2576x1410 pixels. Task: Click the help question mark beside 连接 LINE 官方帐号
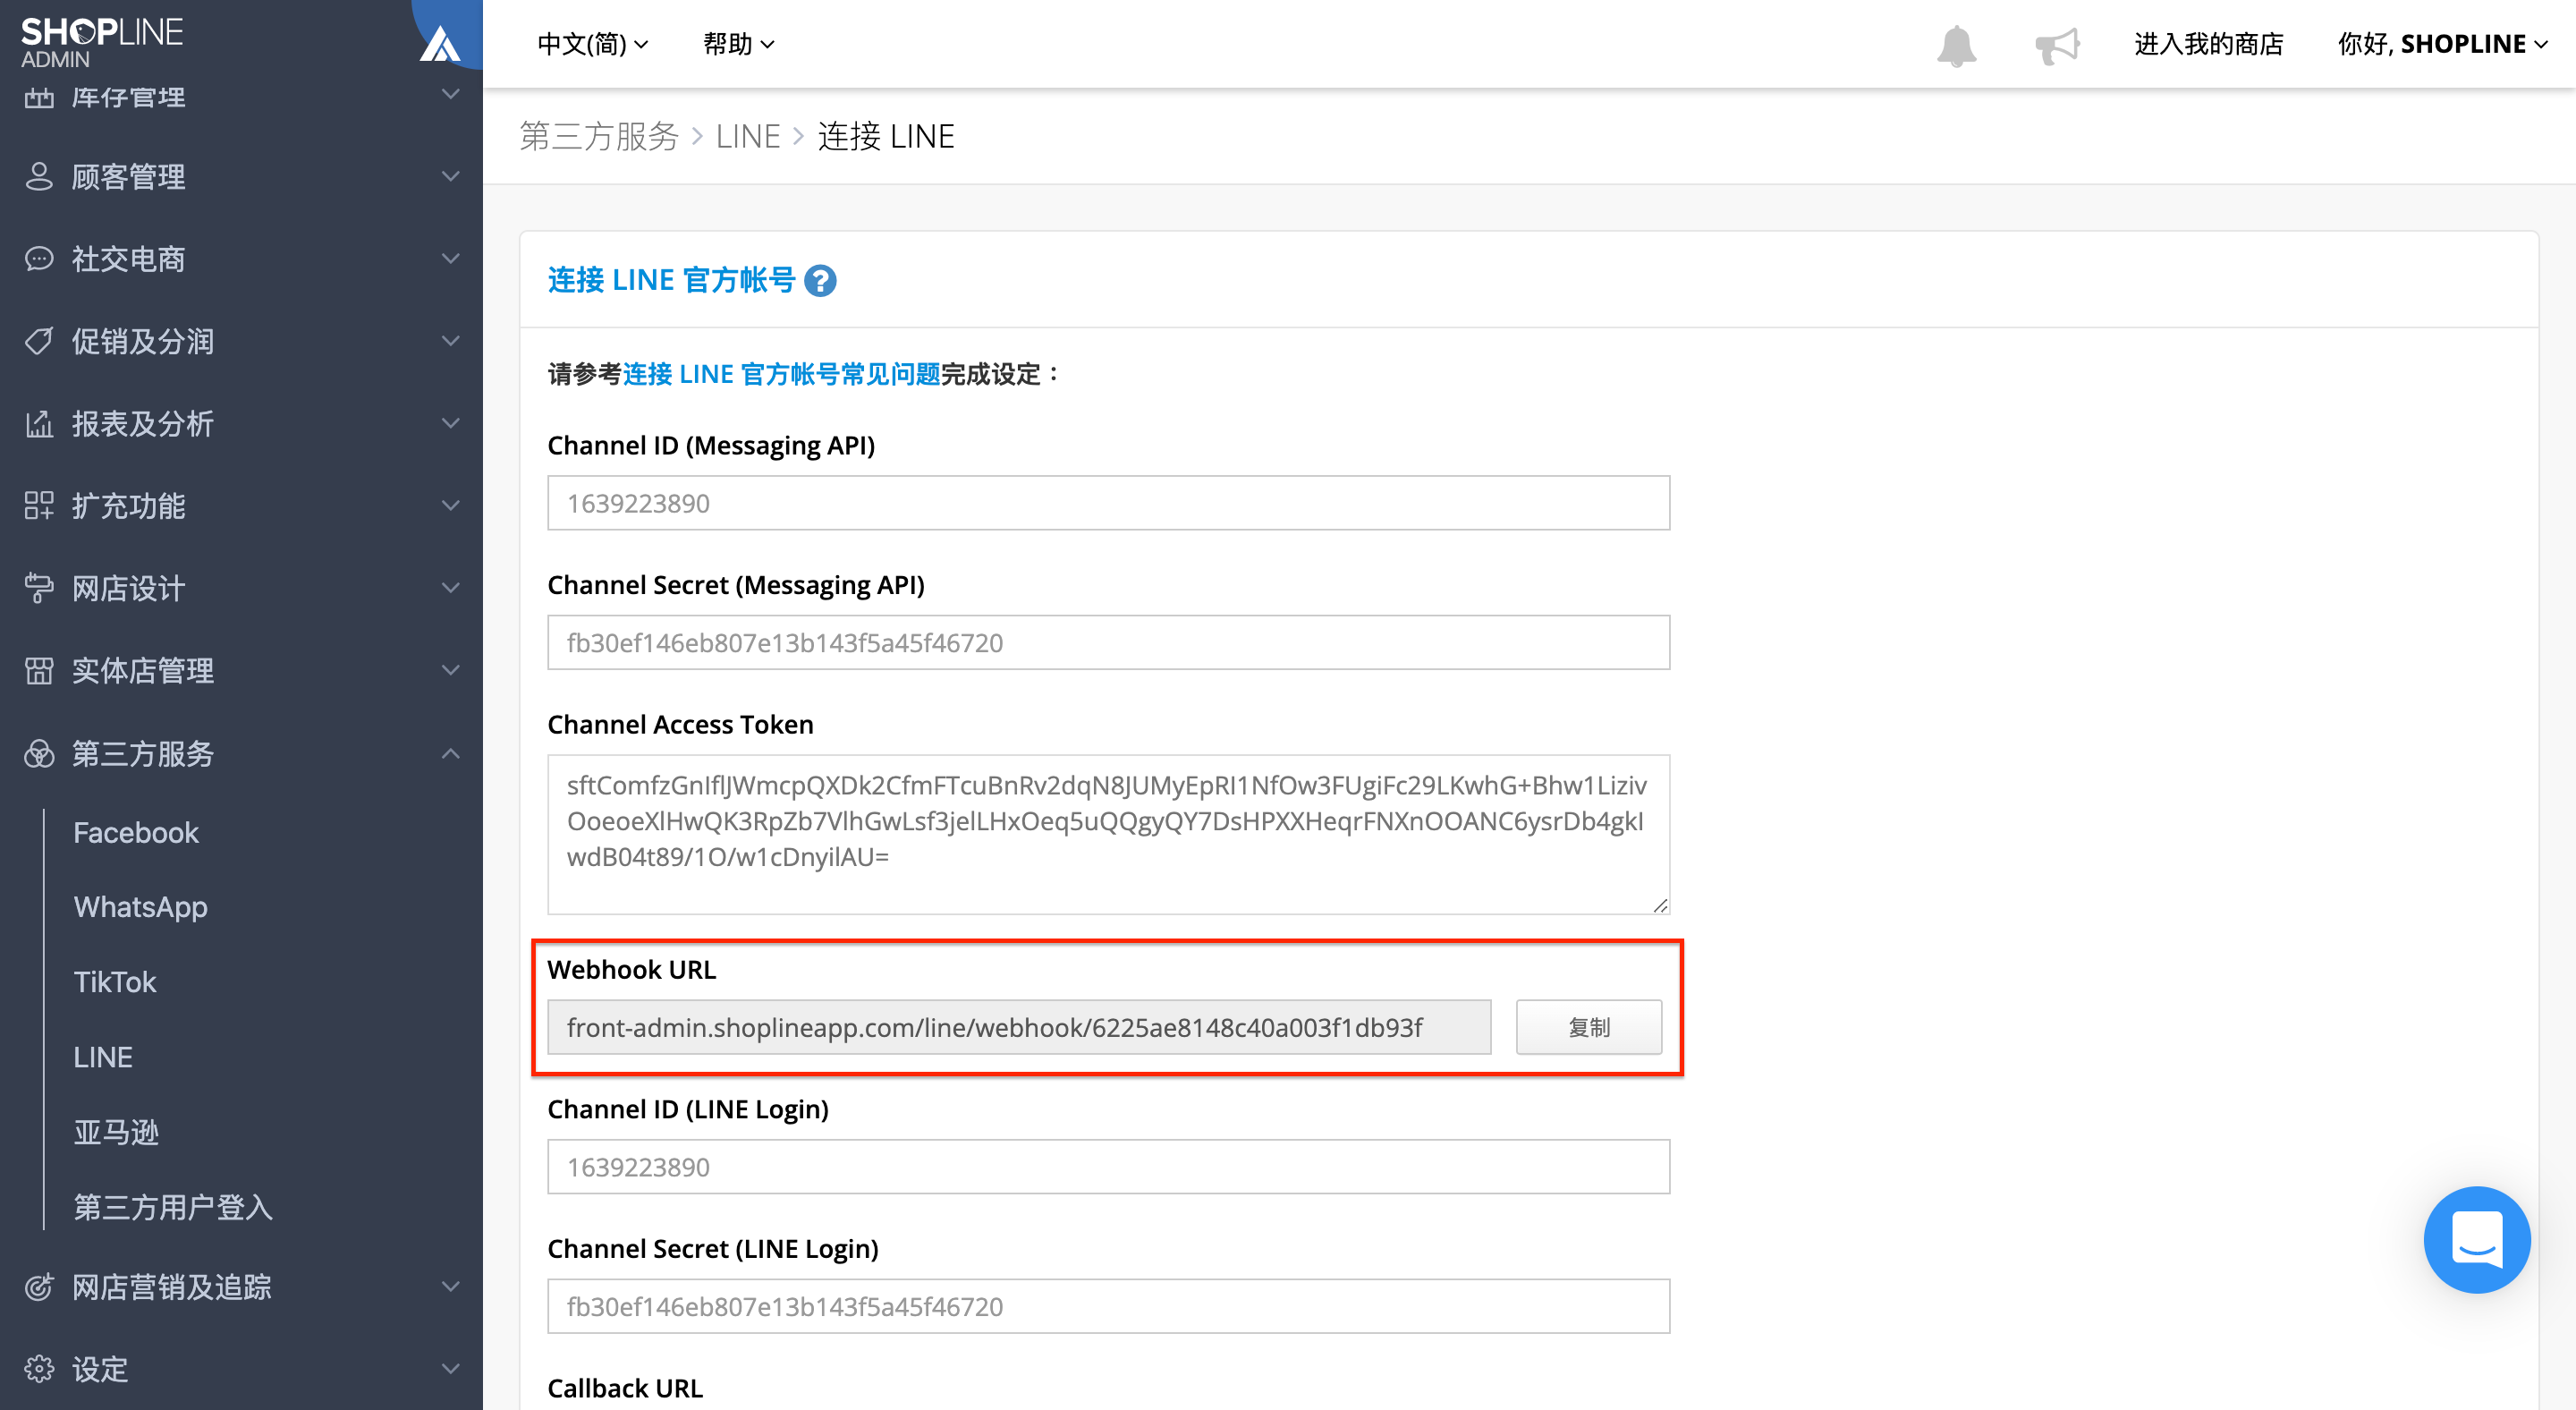pyautogui.click(x=822, y=281)
